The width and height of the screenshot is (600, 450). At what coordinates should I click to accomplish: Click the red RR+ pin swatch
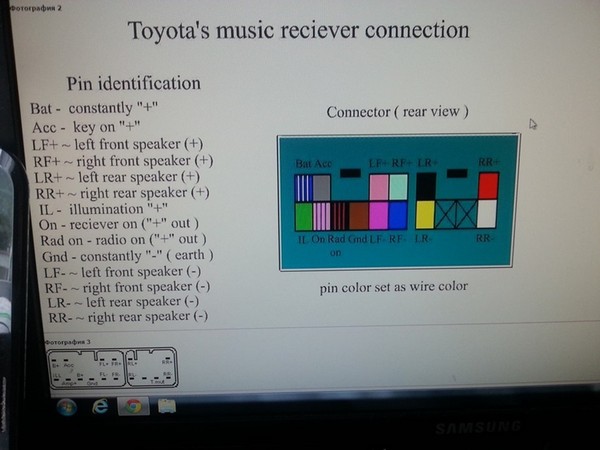(489, 186)
